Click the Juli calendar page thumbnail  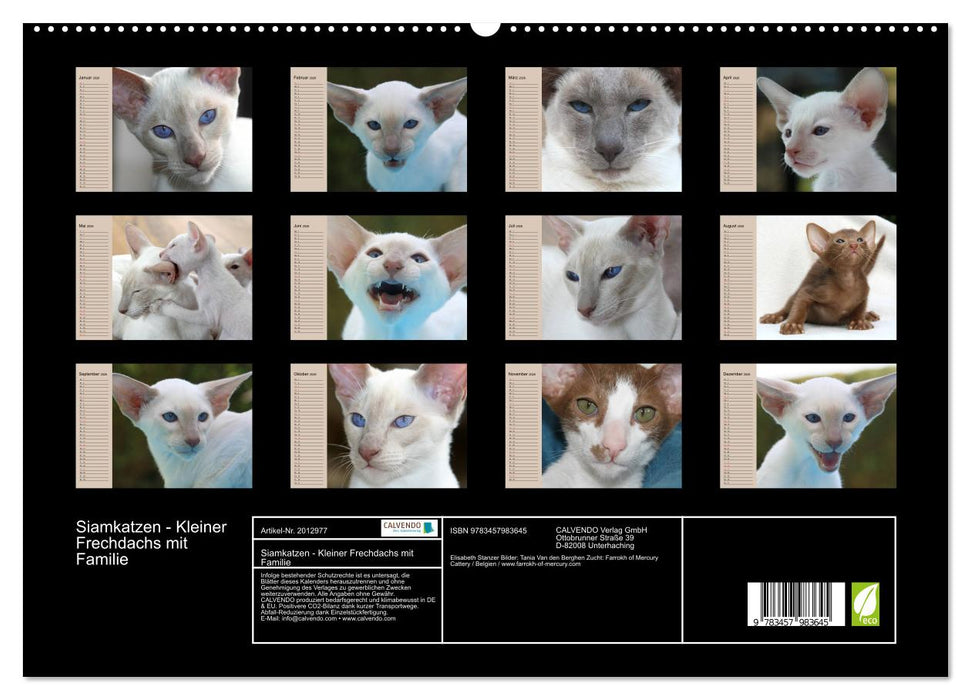point(593,278)
